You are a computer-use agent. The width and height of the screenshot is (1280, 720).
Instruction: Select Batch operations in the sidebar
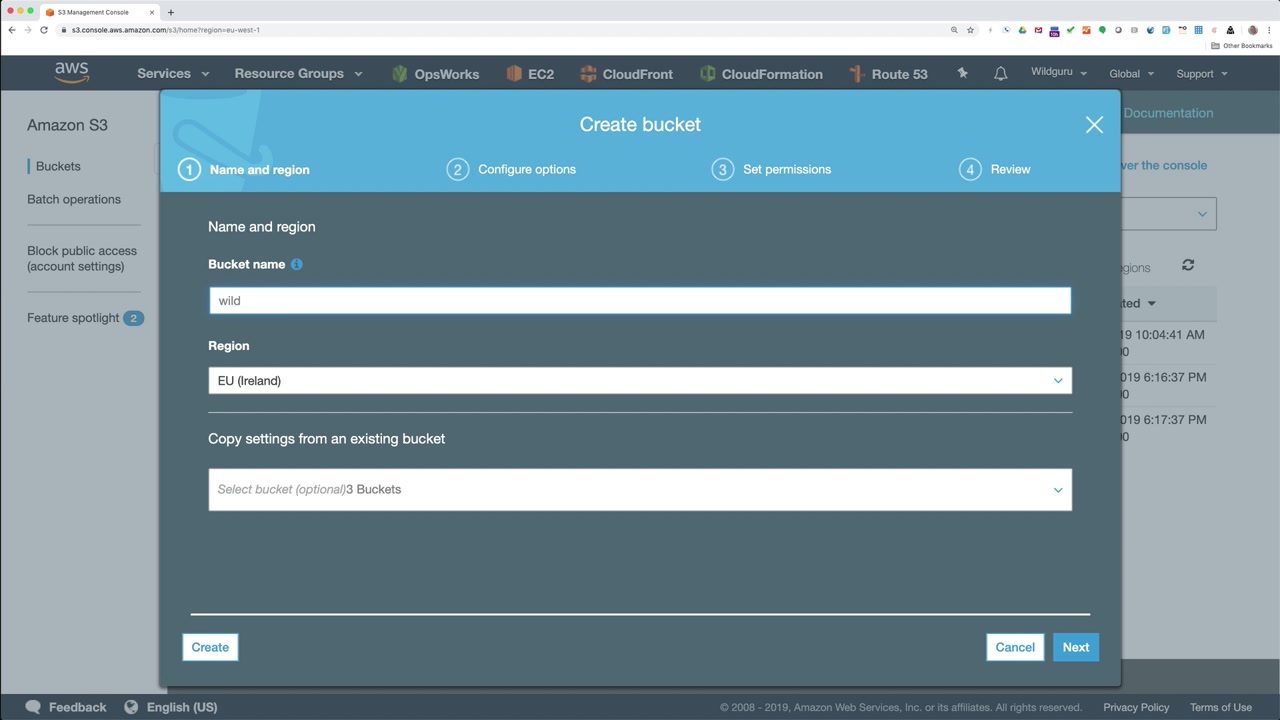coord(74,199)
